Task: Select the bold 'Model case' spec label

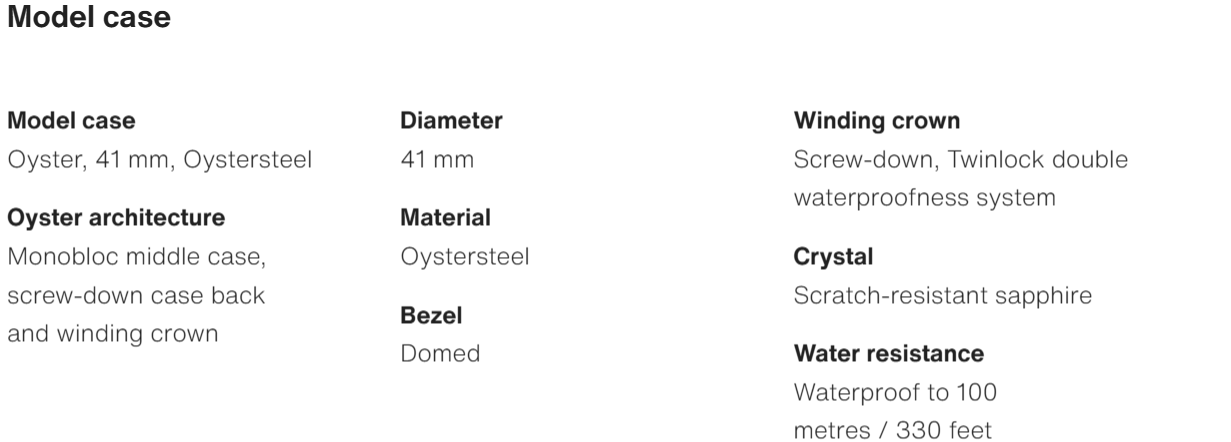Action: click(72, 121)
